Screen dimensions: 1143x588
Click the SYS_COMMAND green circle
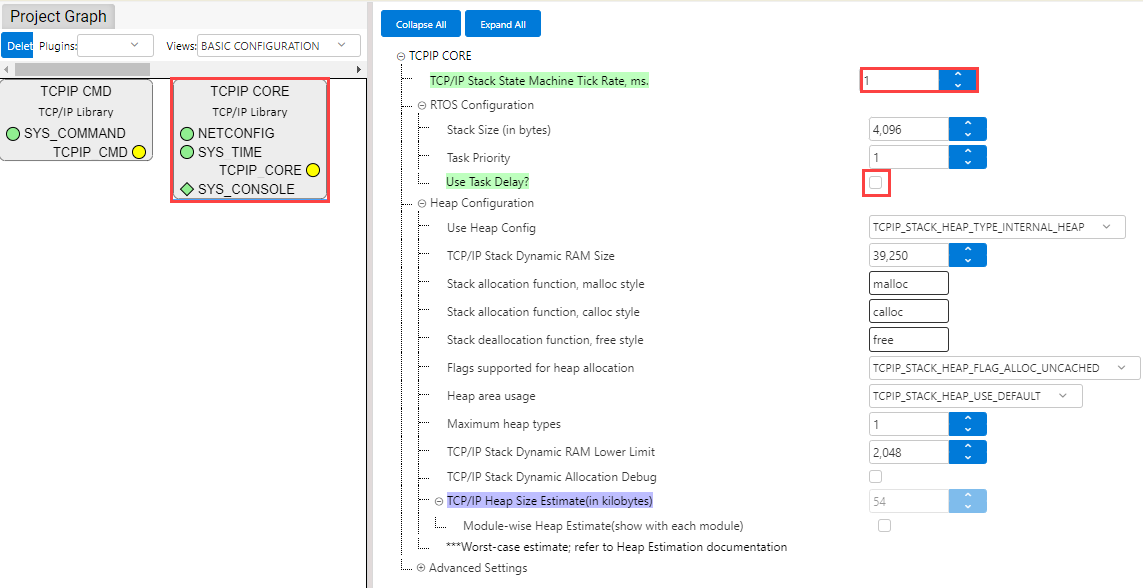click(x=13, y=133)
